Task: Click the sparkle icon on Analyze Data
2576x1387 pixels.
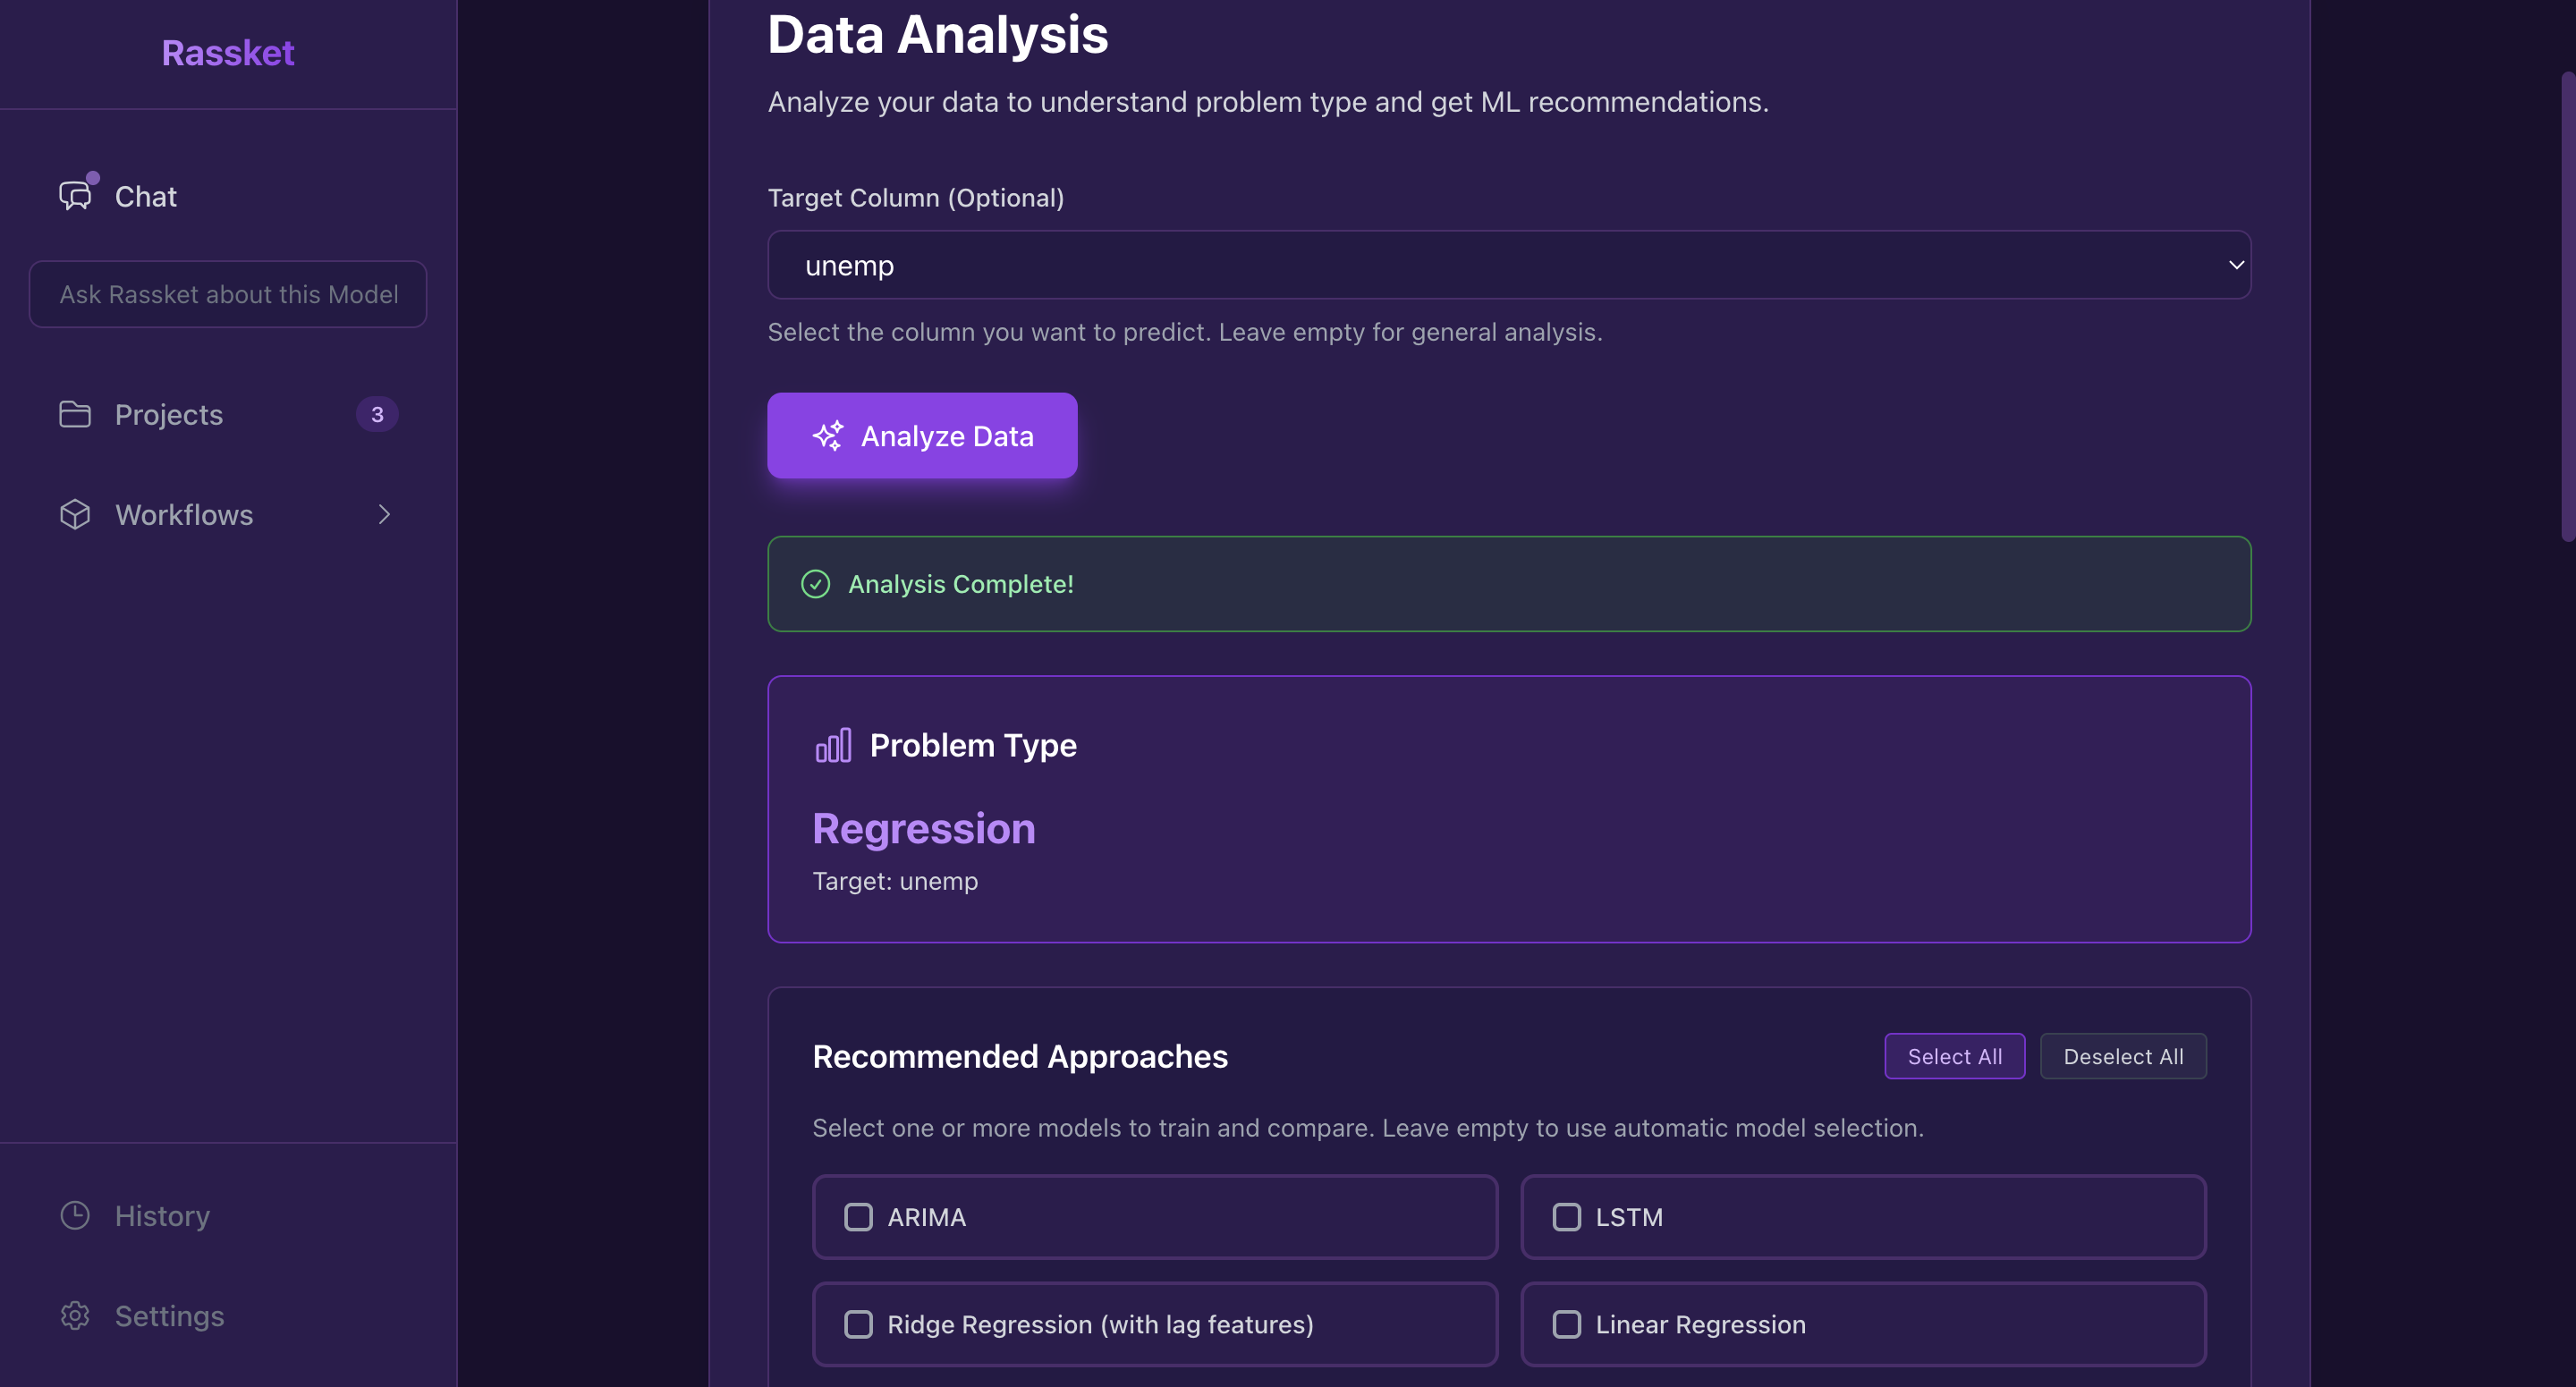Action: click(x=827, y=435)
